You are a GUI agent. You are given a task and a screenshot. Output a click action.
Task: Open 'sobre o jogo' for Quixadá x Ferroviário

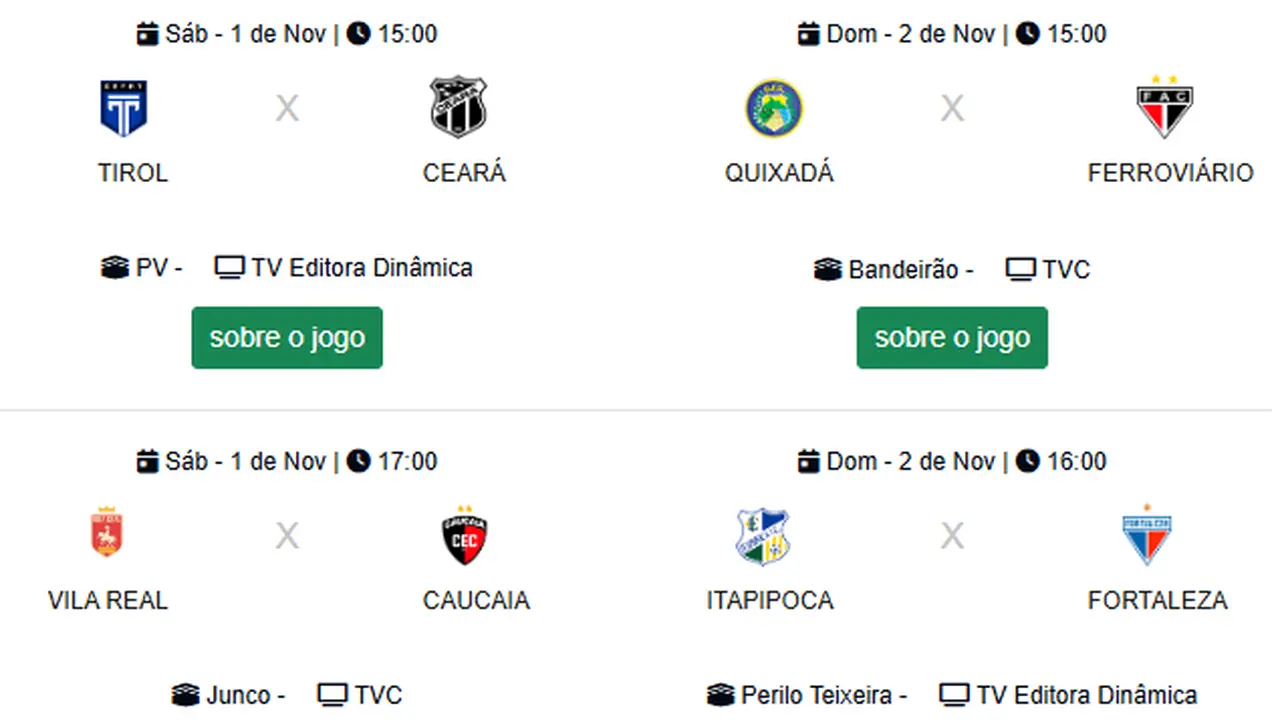point(952,338)
